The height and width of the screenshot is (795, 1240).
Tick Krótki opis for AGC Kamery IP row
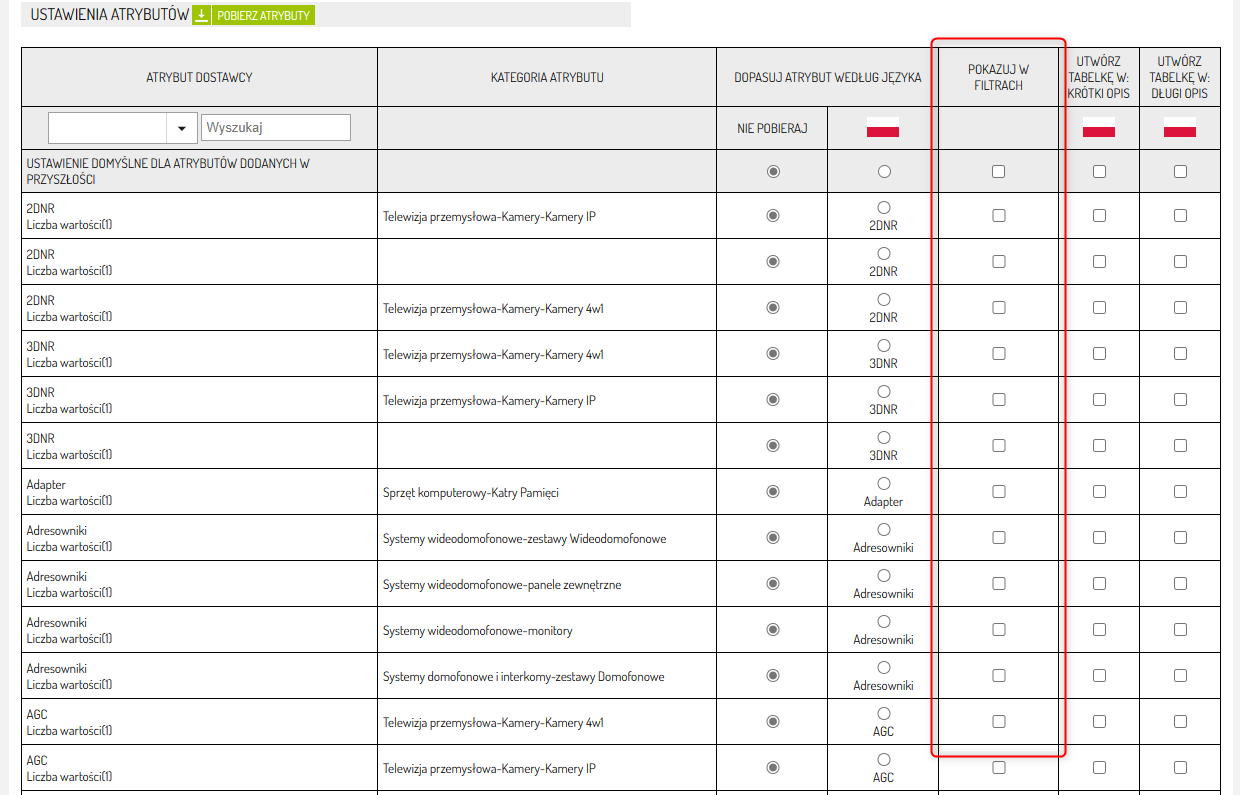coord(1099,767)
